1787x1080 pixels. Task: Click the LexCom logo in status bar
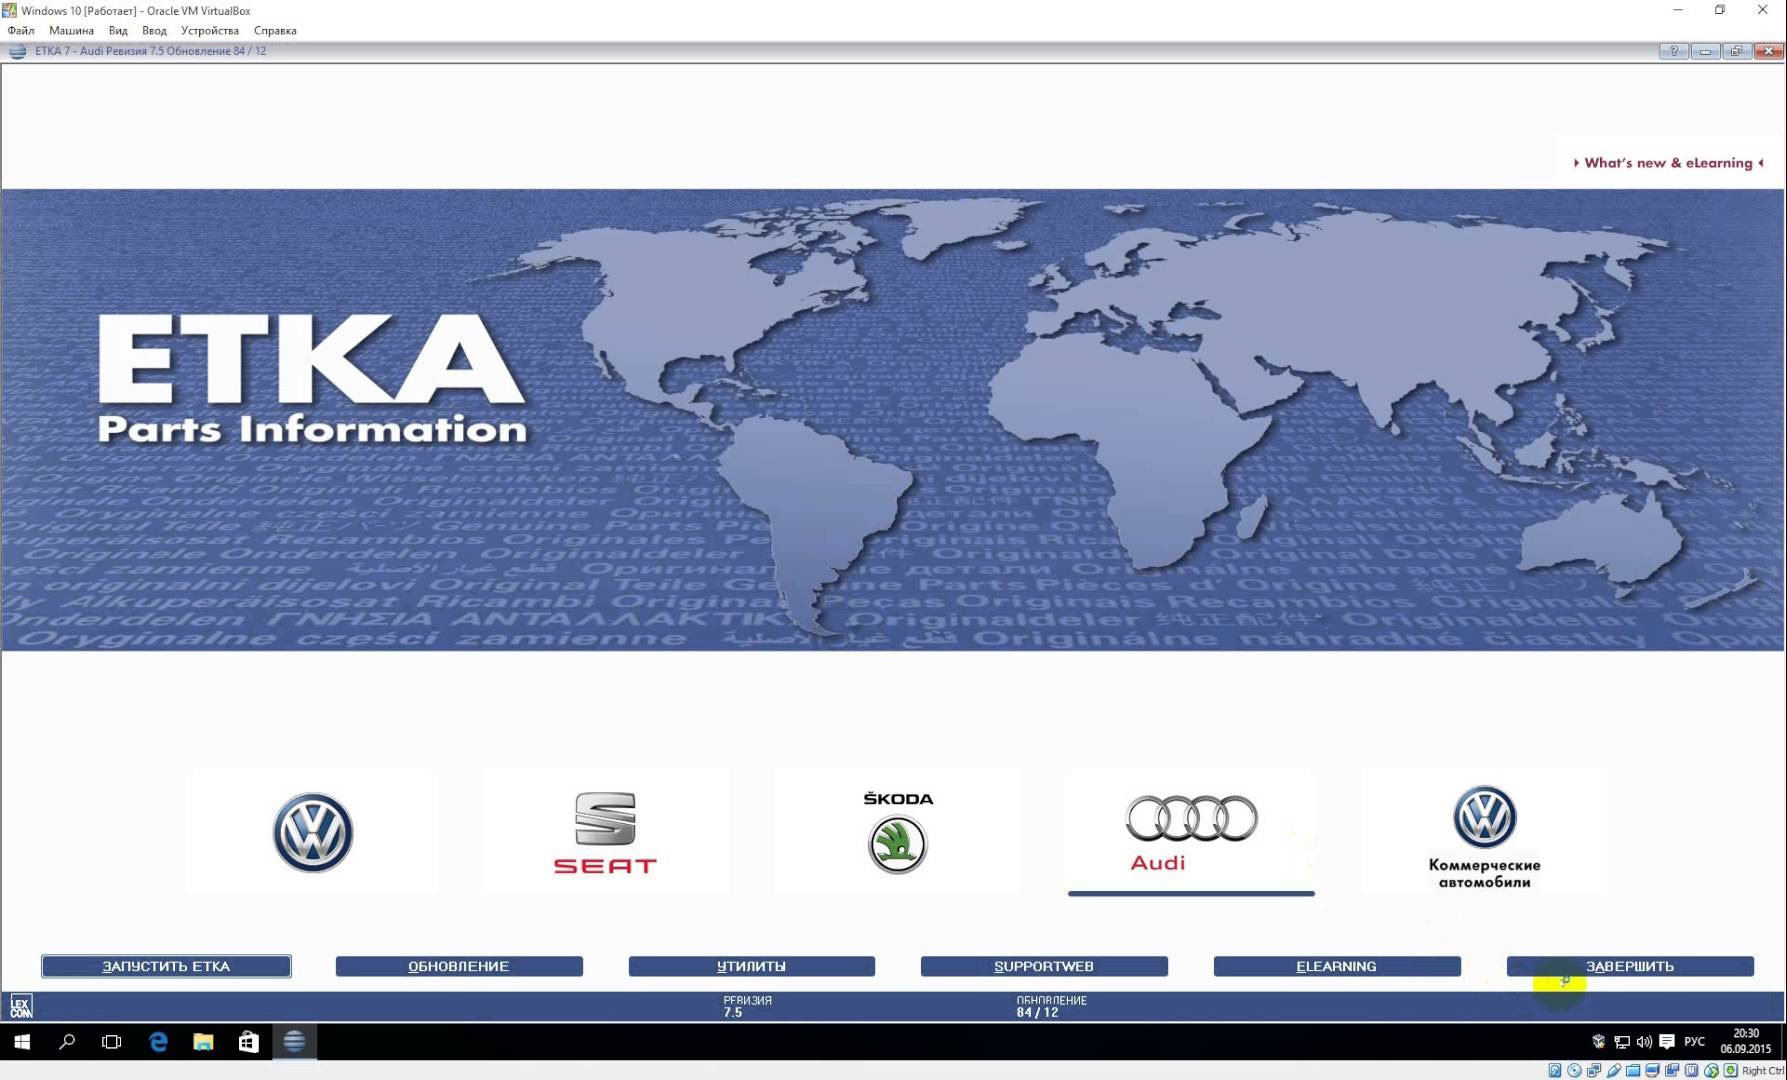pos(21,1006)
